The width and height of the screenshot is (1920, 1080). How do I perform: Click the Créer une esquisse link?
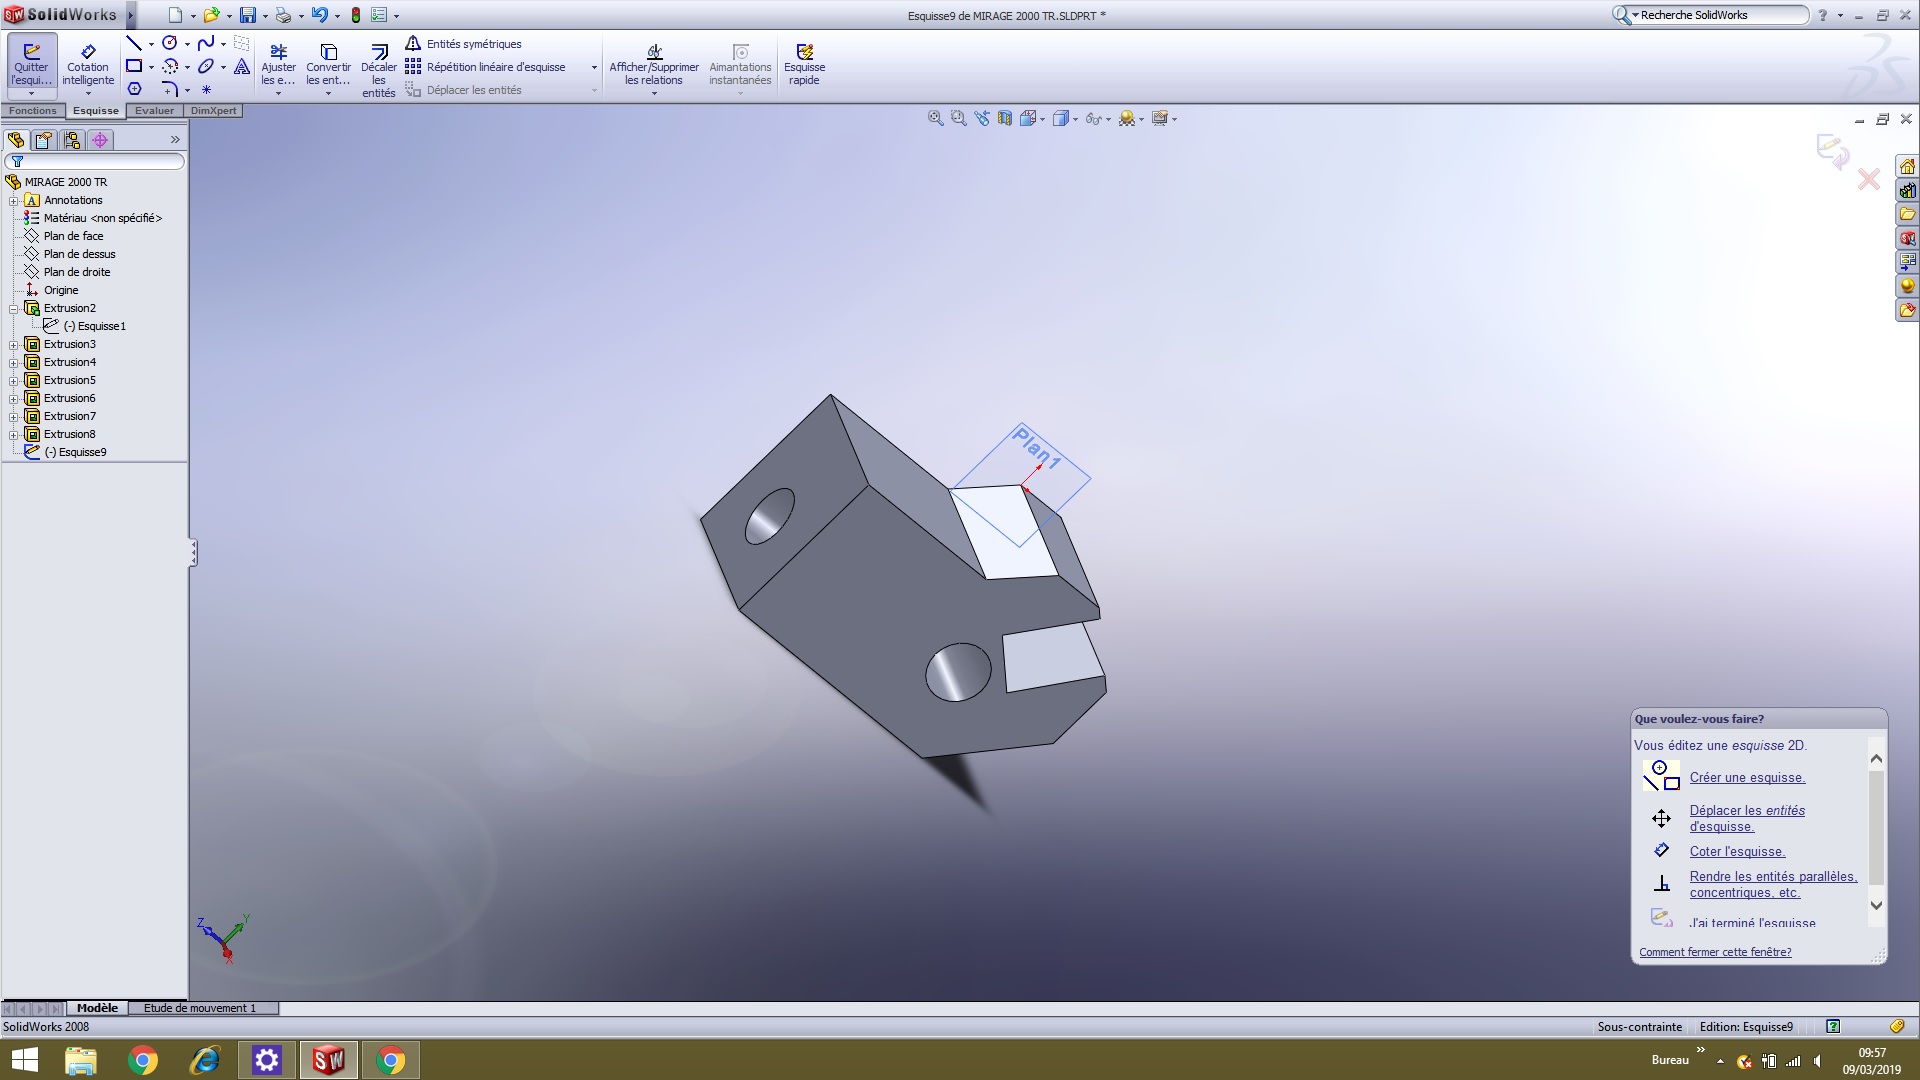[x=1747, y=777]
